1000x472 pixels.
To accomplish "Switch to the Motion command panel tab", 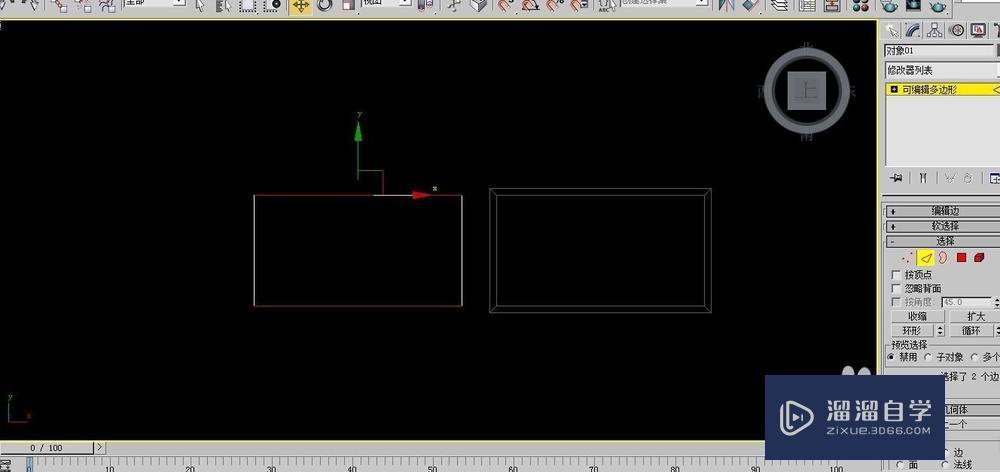I will 955,30.
